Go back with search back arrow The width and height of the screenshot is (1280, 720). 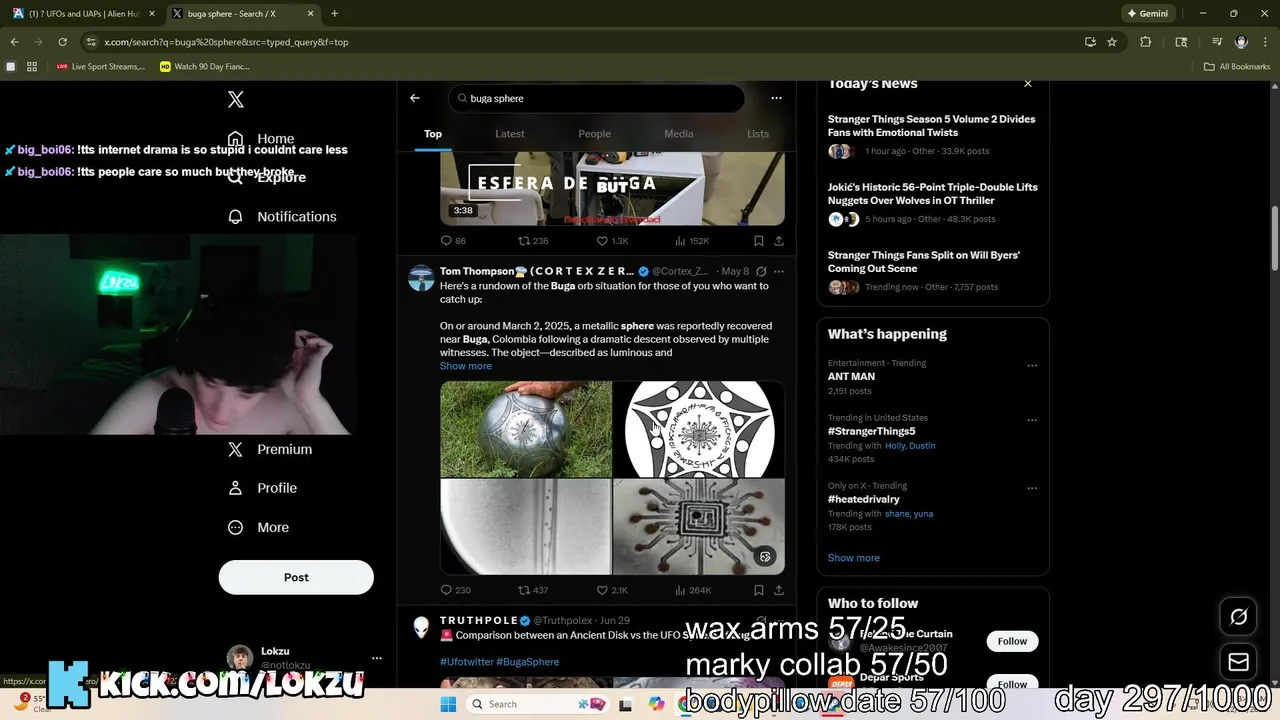(415, 98)
